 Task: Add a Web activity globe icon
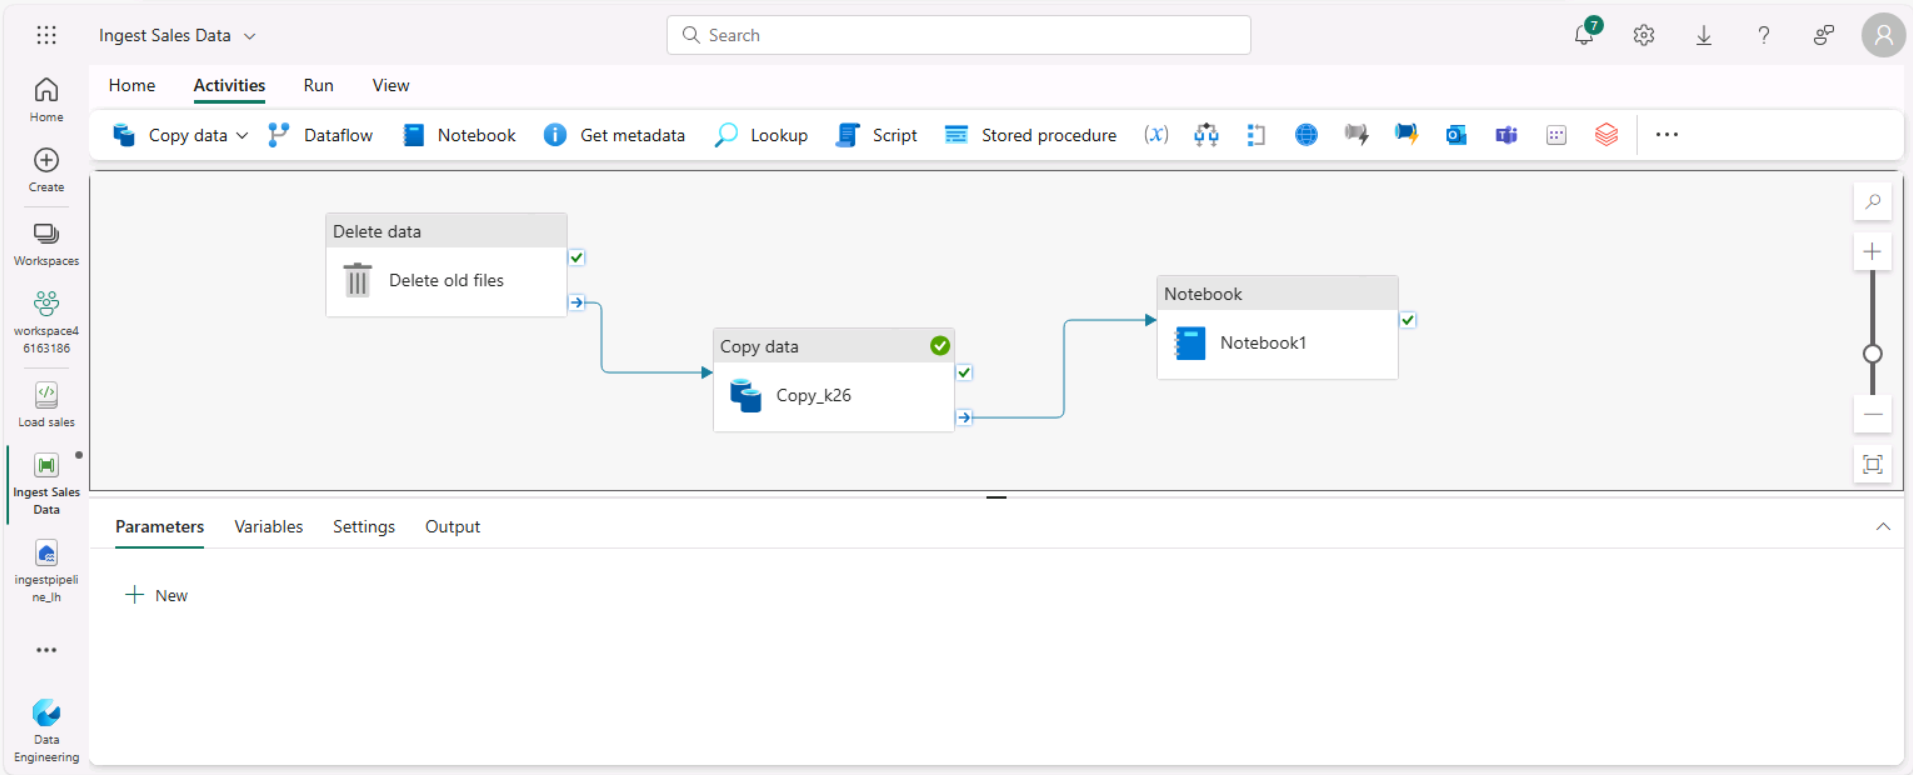point(1306,135)
